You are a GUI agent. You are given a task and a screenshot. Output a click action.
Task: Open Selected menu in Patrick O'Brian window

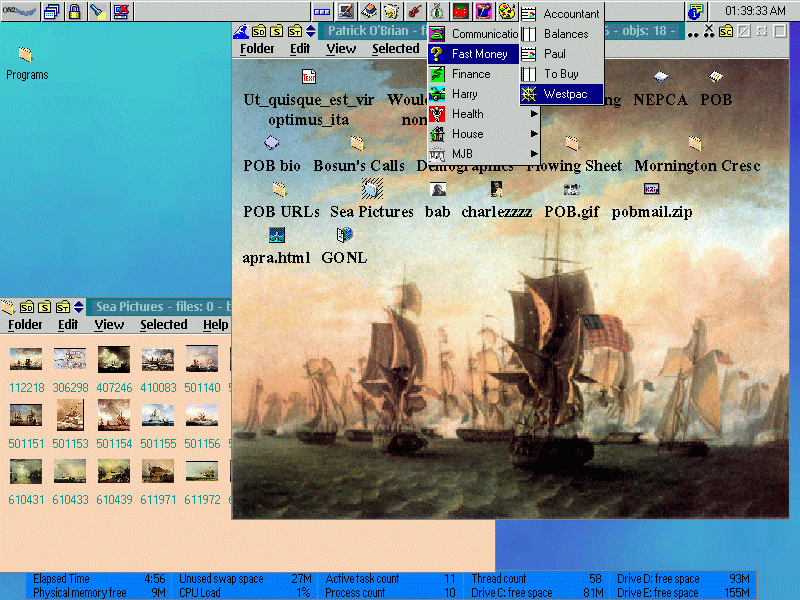pyautogui.click(x=395, y=48)
